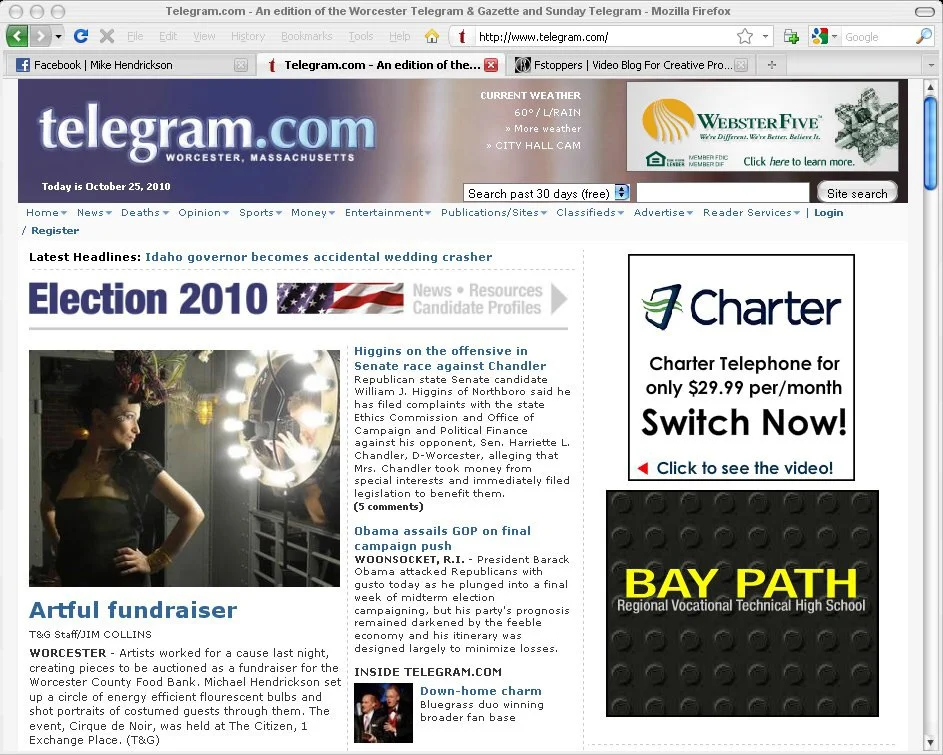
Task: Click the Site search button
Action: click(x=857, y=193)
